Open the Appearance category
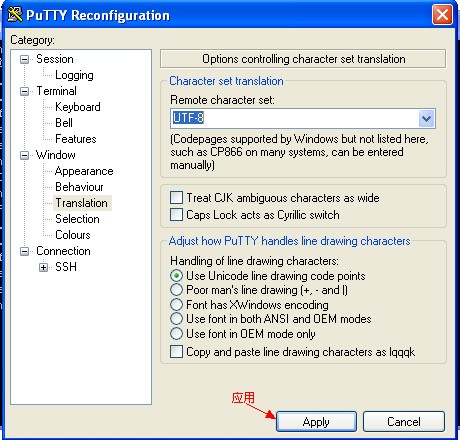Image resolution: width=460 pixels, height=440 pixels. (x=84, y=171)
